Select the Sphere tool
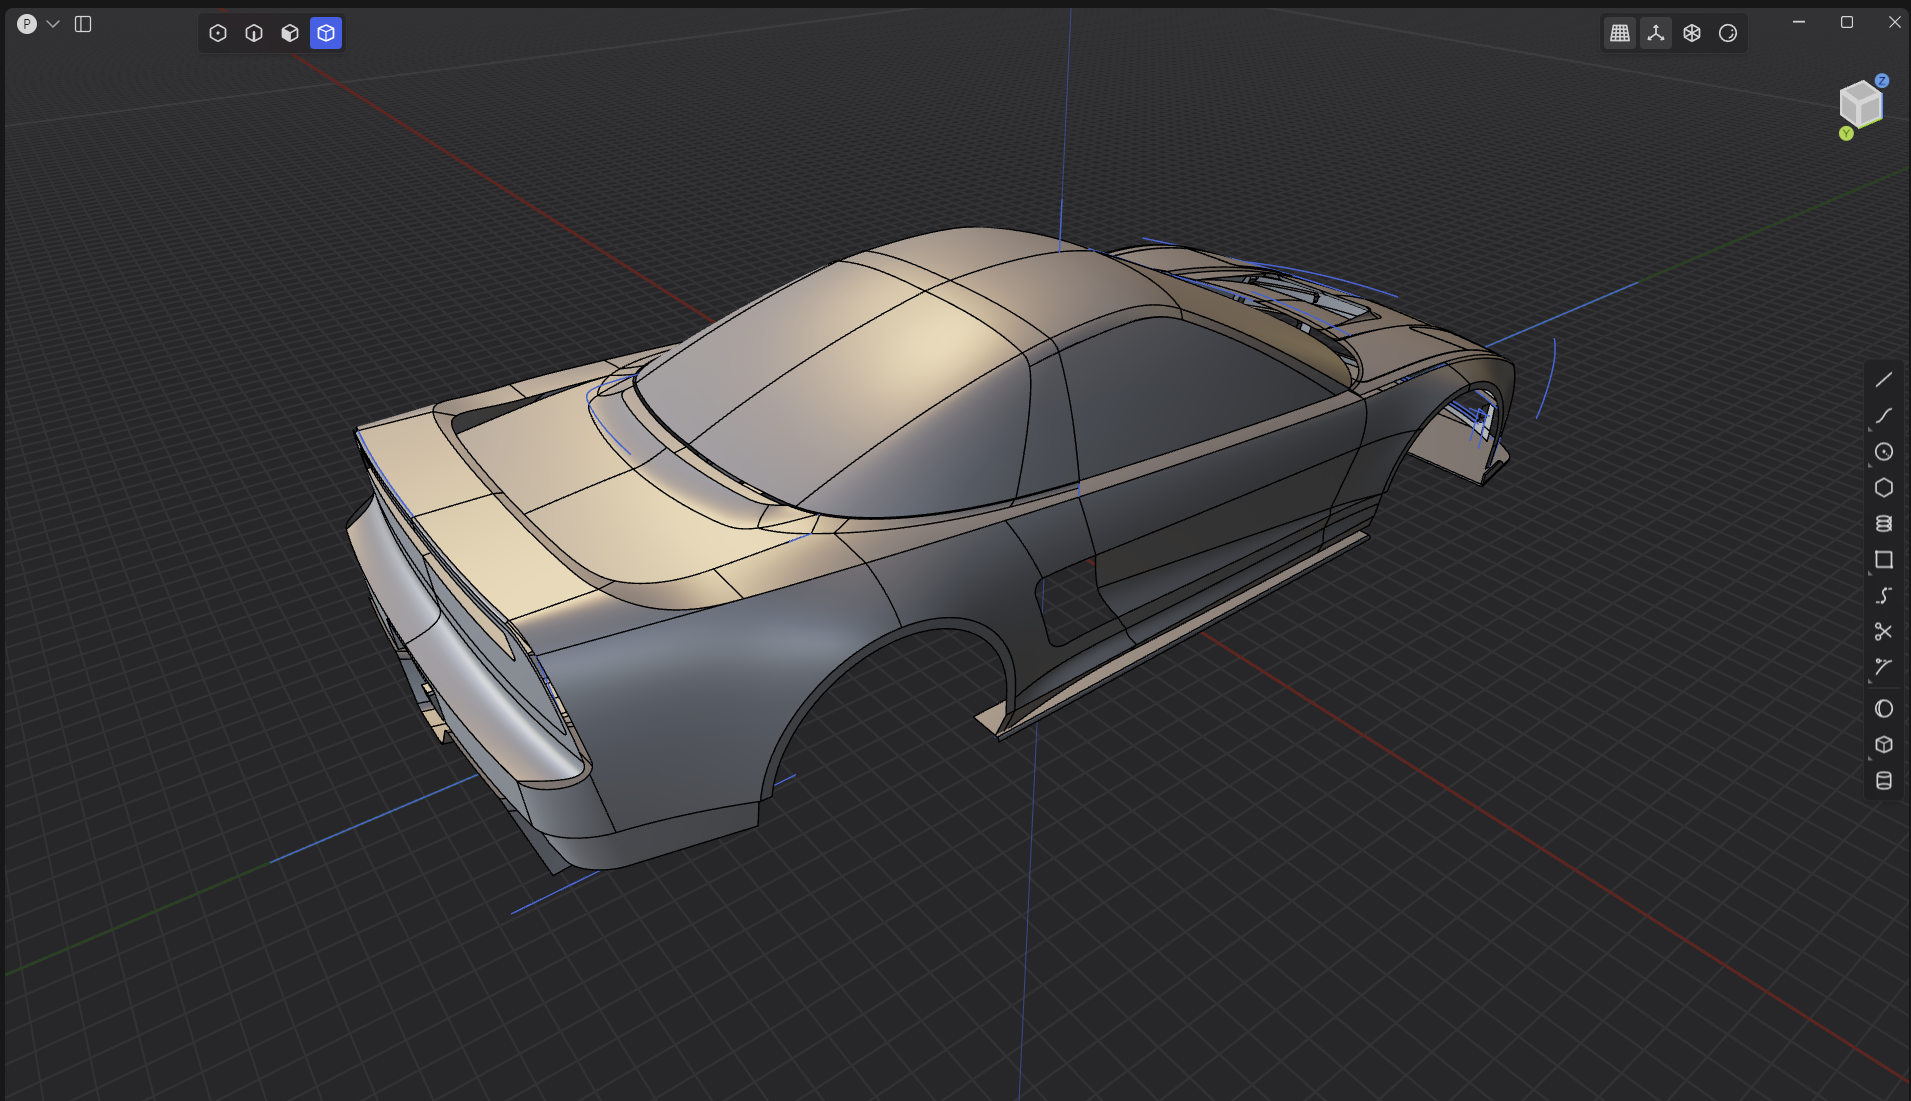 [x=1884, y=709]
